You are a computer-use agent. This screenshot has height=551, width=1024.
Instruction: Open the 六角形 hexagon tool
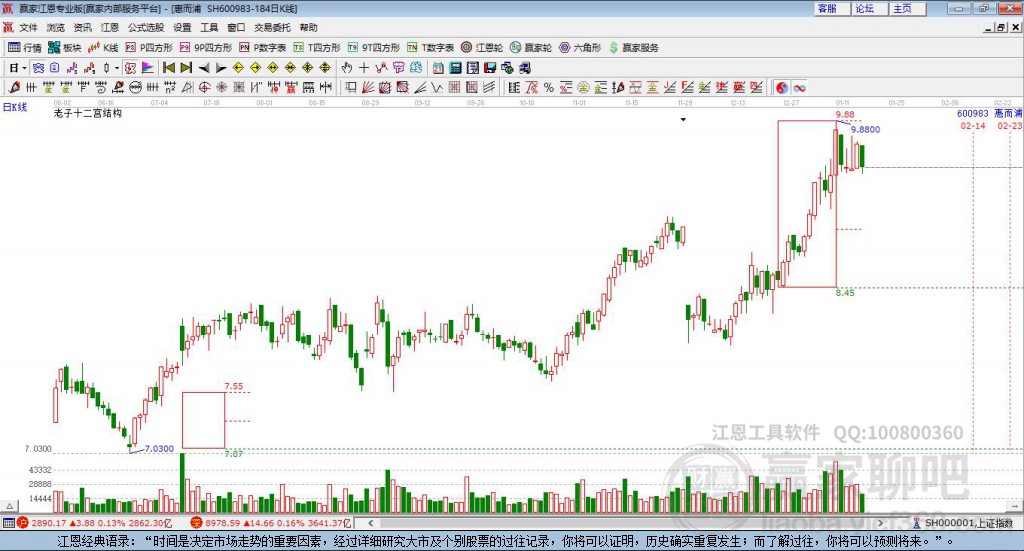coord(580,48)
